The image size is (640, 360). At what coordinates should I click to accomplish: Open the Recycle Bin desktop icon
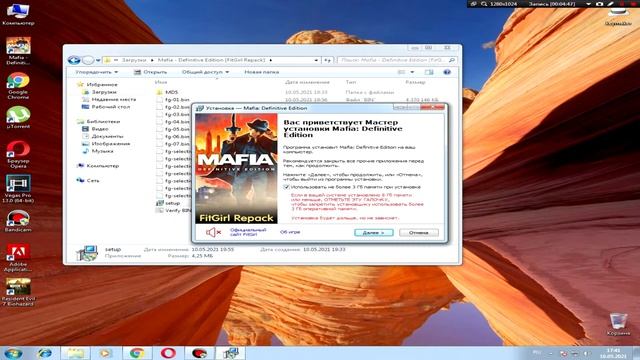(x=618, y=324)
